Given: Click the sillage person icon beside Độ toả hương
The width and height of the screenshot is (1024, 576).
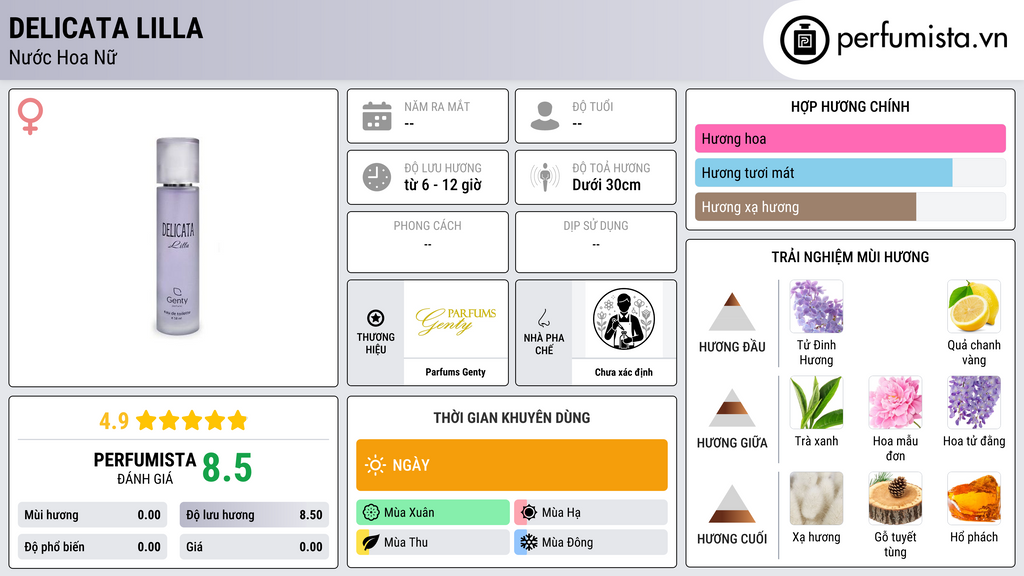Looking at the screenshot, I should [x=545, y=177].
